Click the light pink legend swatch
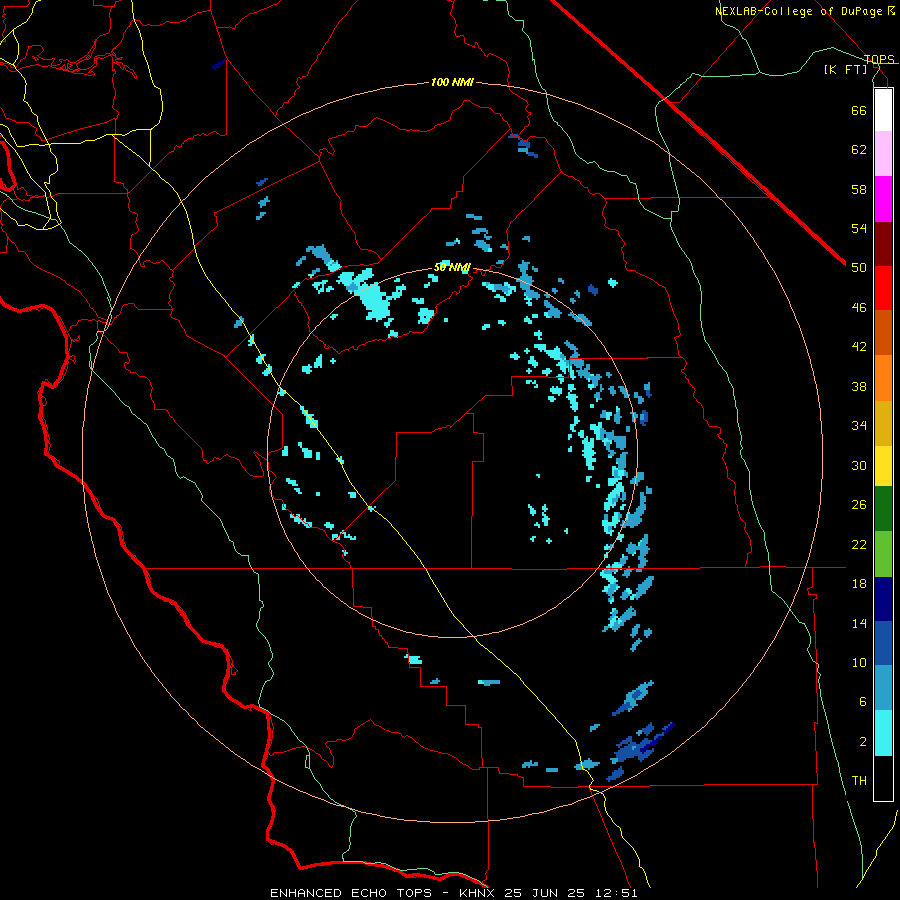 883,153
